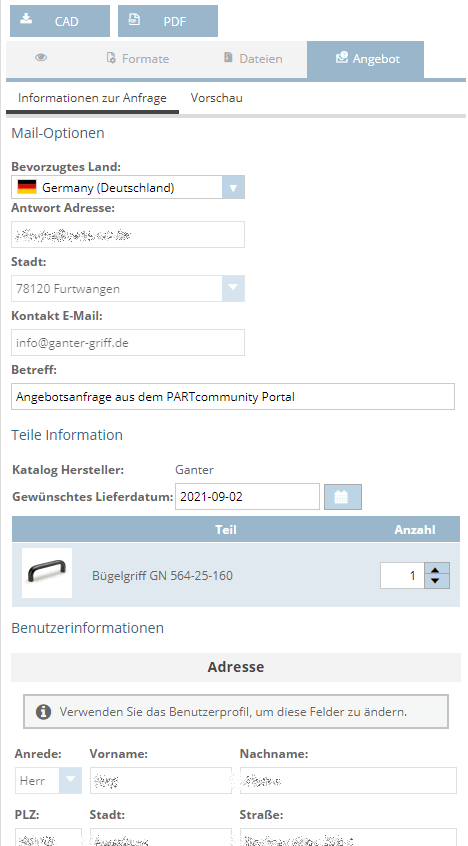Click the PDF export button
The height and width of the screenshot is (846, 468).
(168, 21)
